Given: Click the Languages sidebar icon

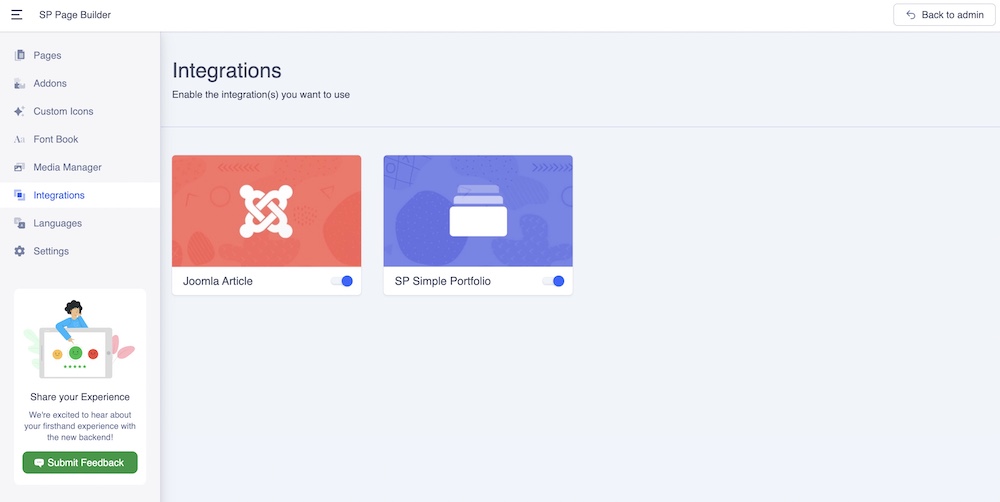Looking at the screenshot, I should click(x=19, y=223).
